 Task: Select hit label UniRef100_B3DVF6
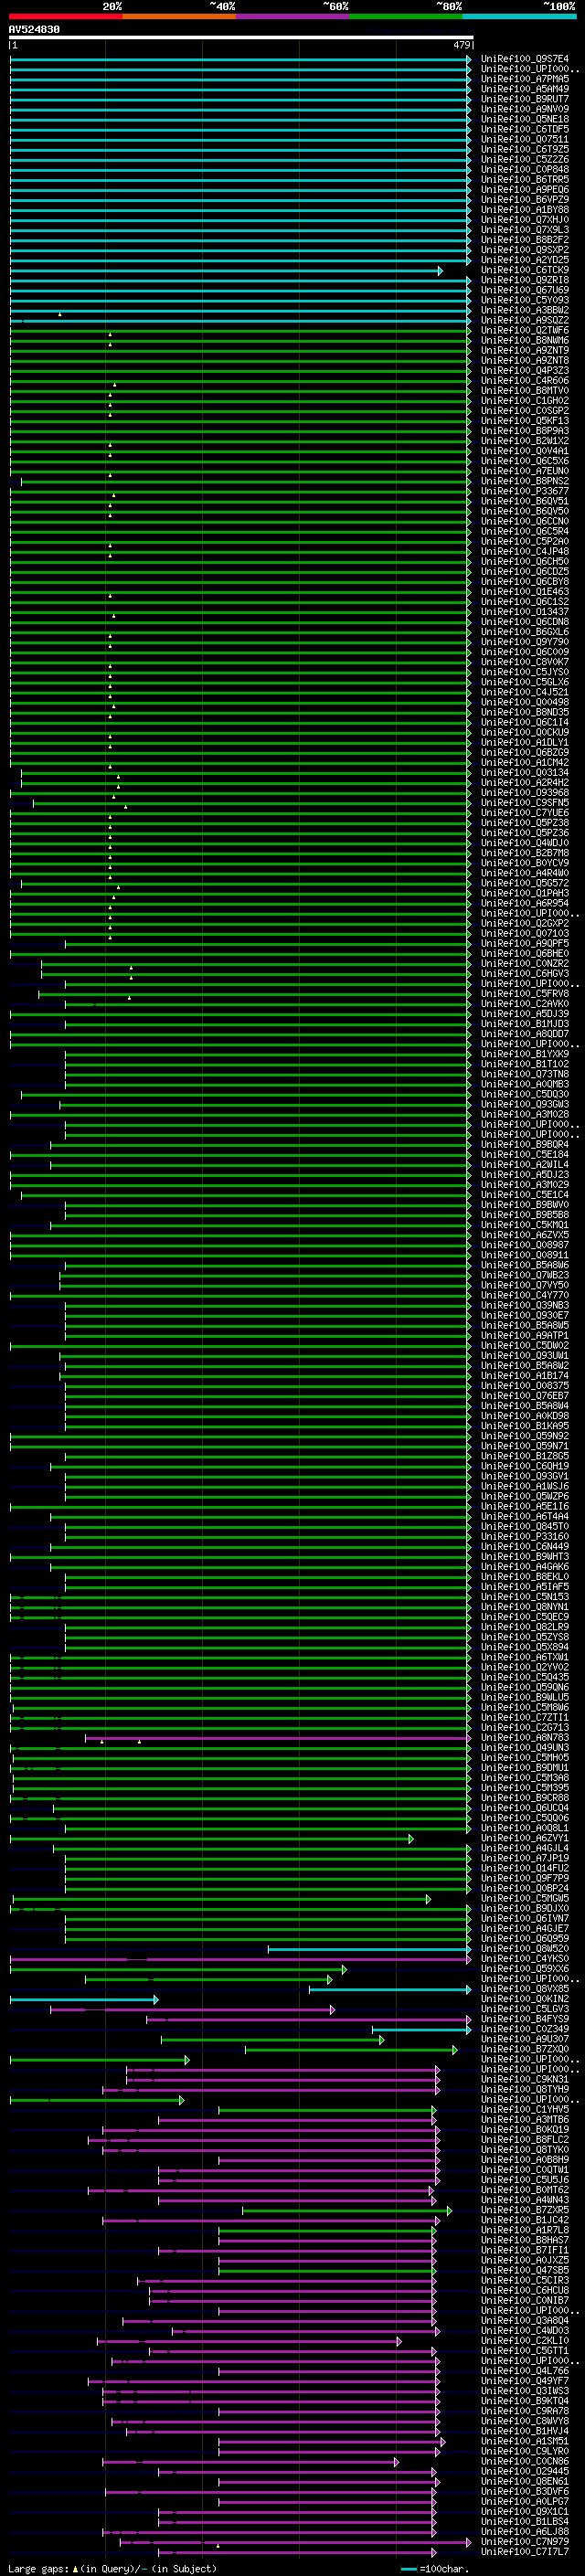click(x=525, y=2491)
